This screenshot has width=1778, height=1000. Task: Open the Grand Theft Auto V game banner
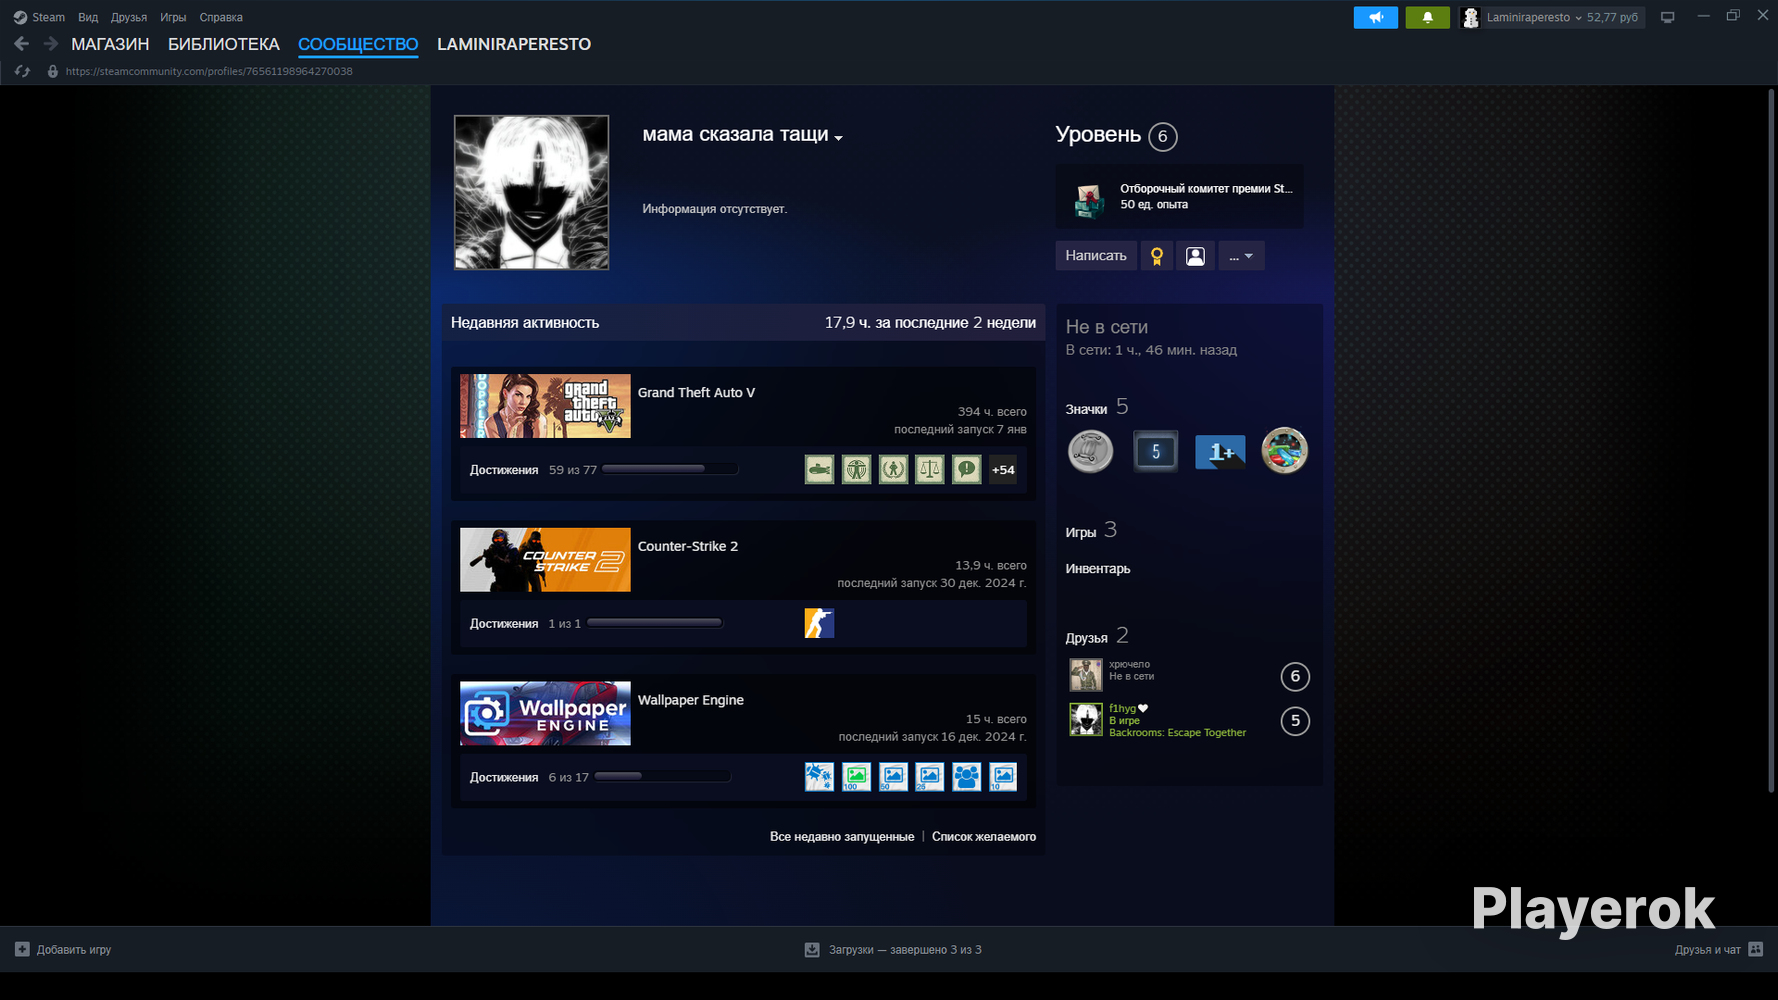[x=545, y=406]
